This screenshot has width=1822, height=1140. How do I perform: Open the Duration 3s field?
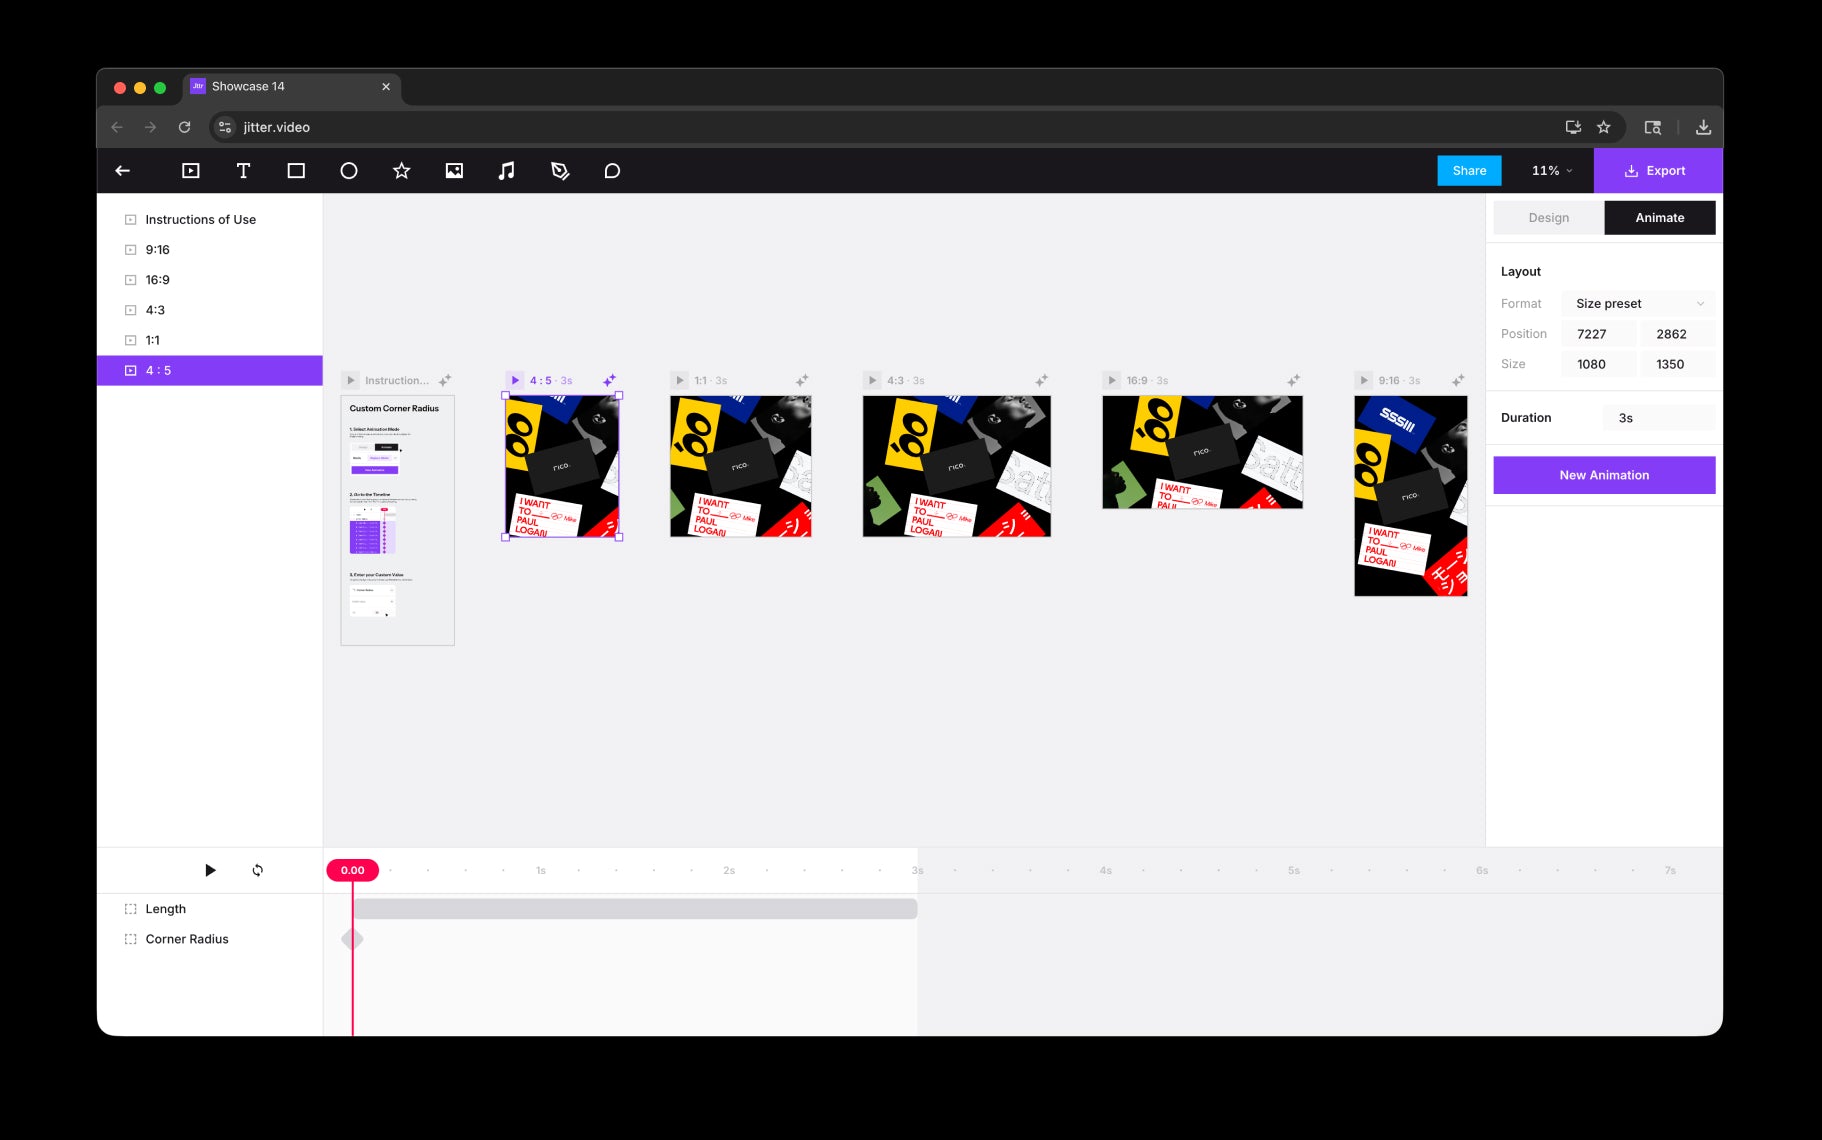(x=1659, y=418)
